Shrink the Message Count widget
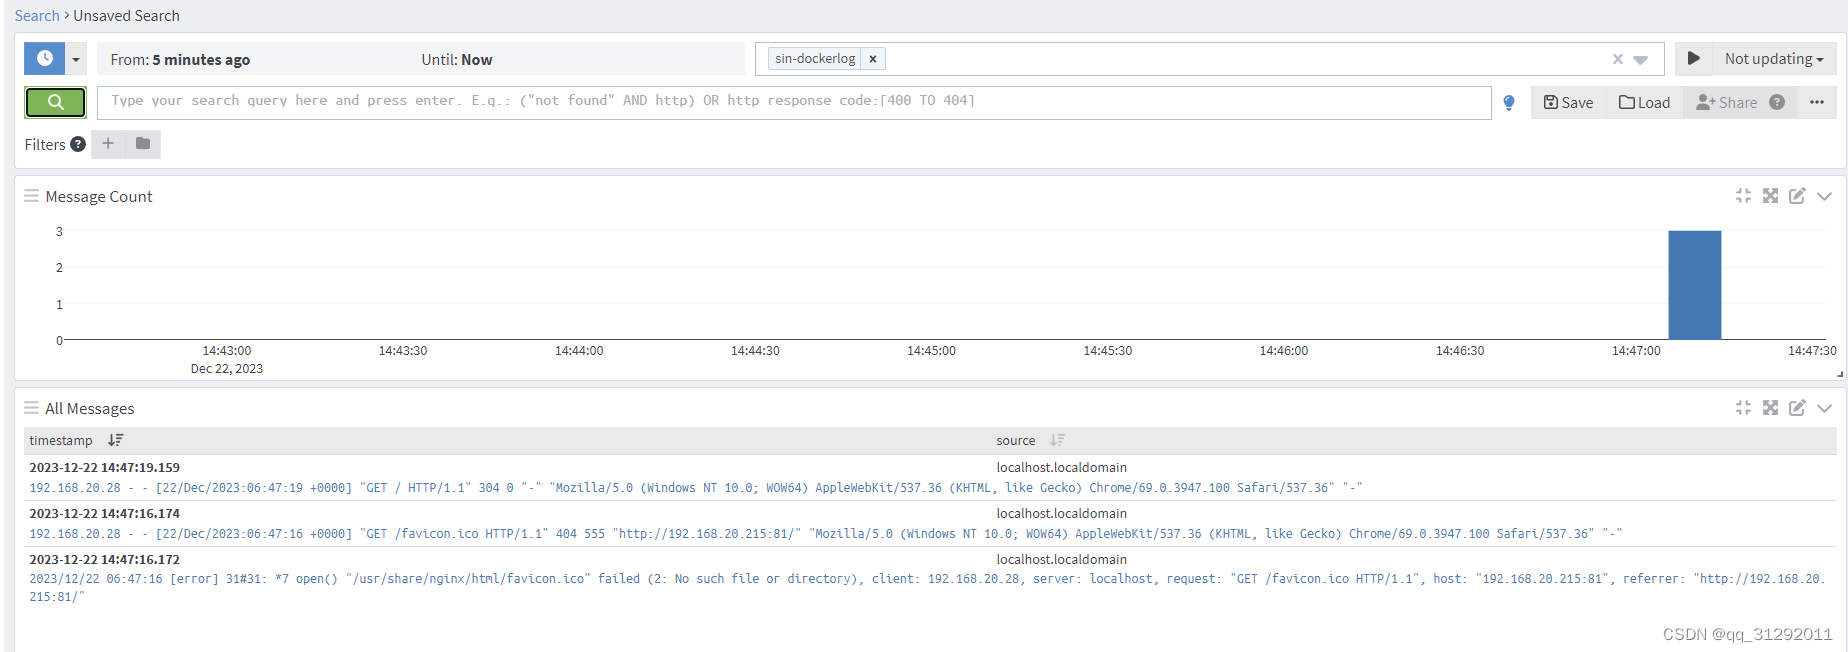Image resolution: width=1848 pixels, height=652 pixels. (1743, 196)
